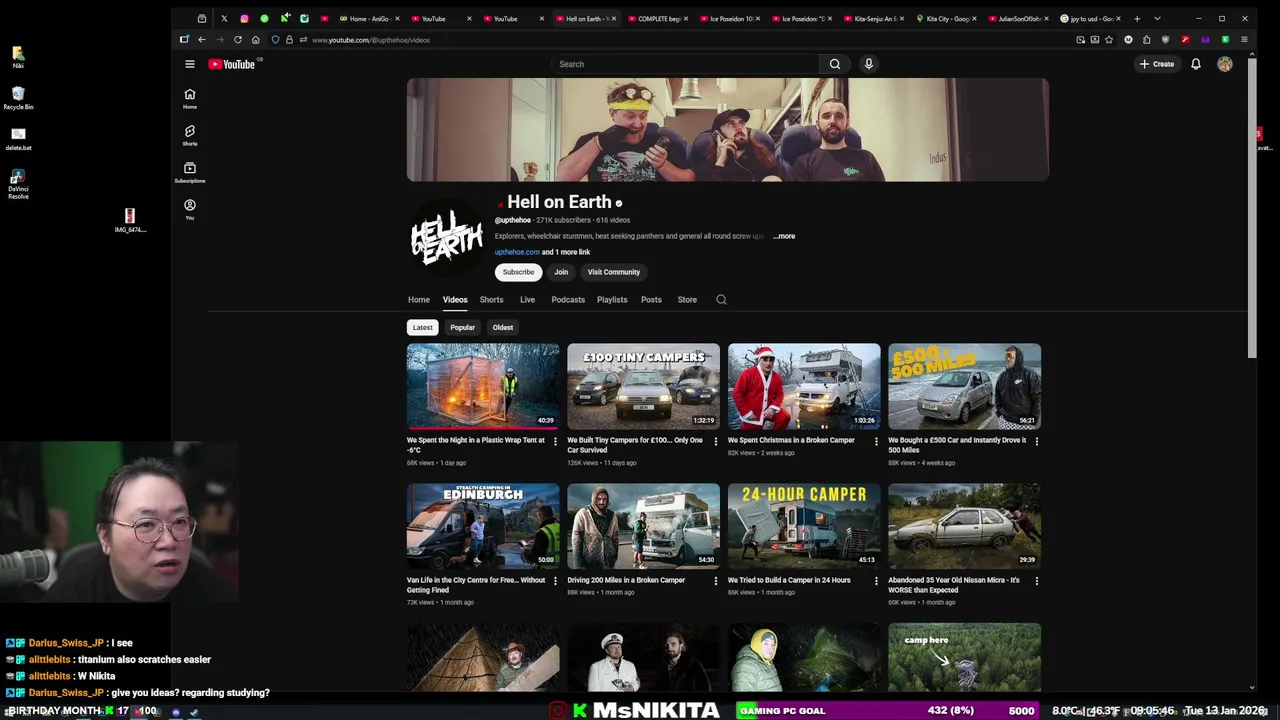Open Recycle Bin on the desktop
This screenshot has width=1280, height=720.
pyautogui.click(x=18, y=98)
